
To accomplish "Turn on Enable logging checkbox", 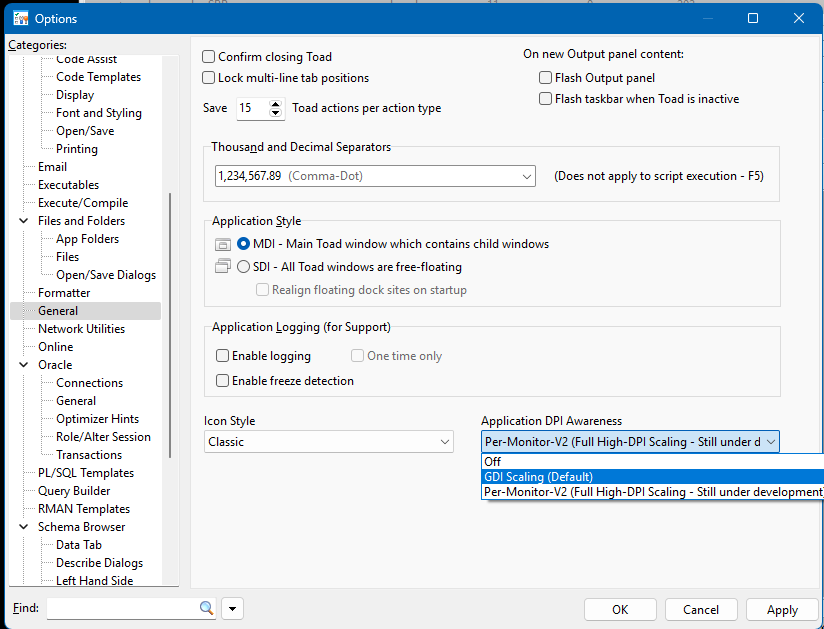I will pos(222,356).
